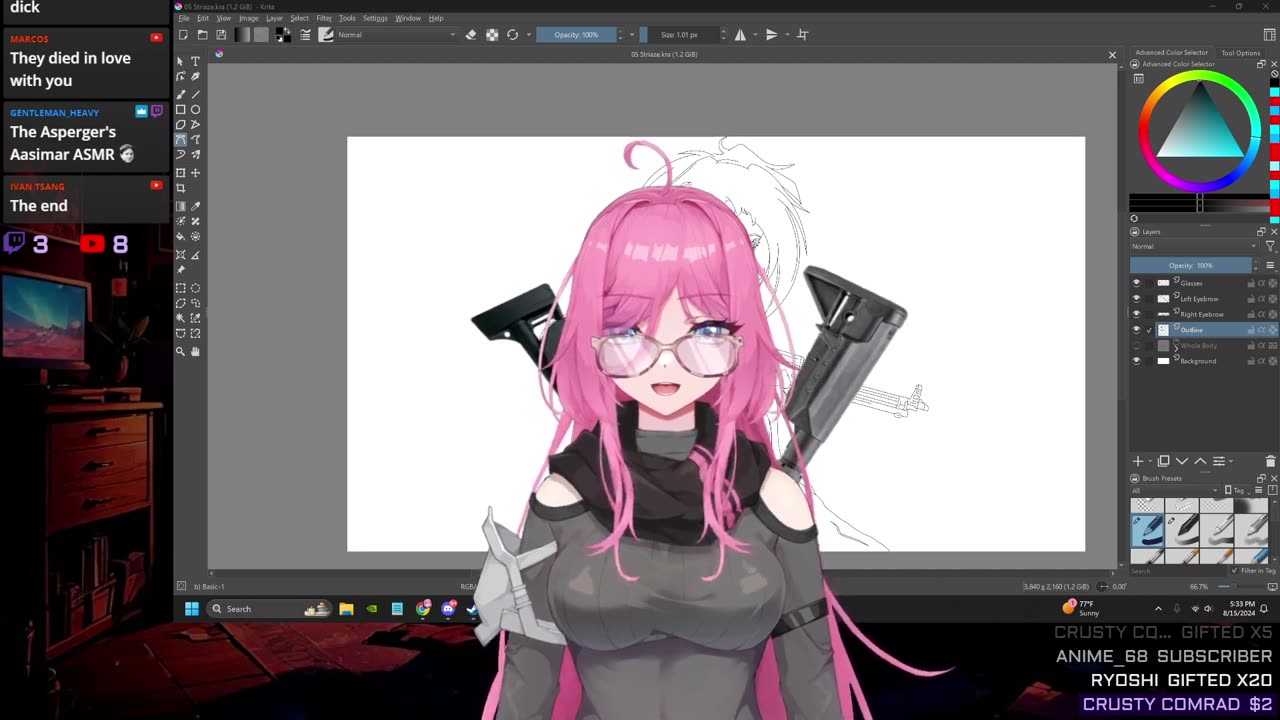1280x720 pixels.
Task: Select the Rectangular Selection tool
Action: (x=180, y=288)
